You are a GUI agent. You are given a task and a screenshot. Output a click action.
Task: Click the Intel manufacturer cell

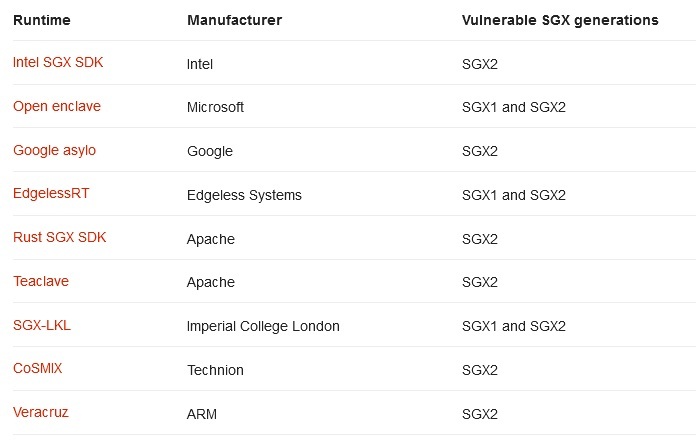[200, 63]
